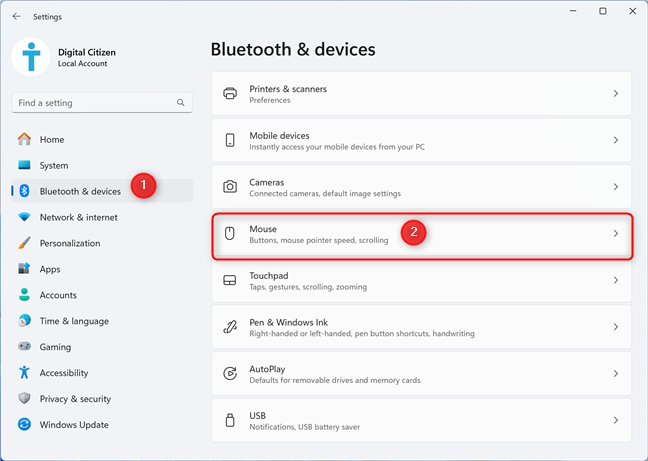Expand Printers & scanners chevron
The height and width of the screenshot is (461, 648).
(x=616, y=93)
